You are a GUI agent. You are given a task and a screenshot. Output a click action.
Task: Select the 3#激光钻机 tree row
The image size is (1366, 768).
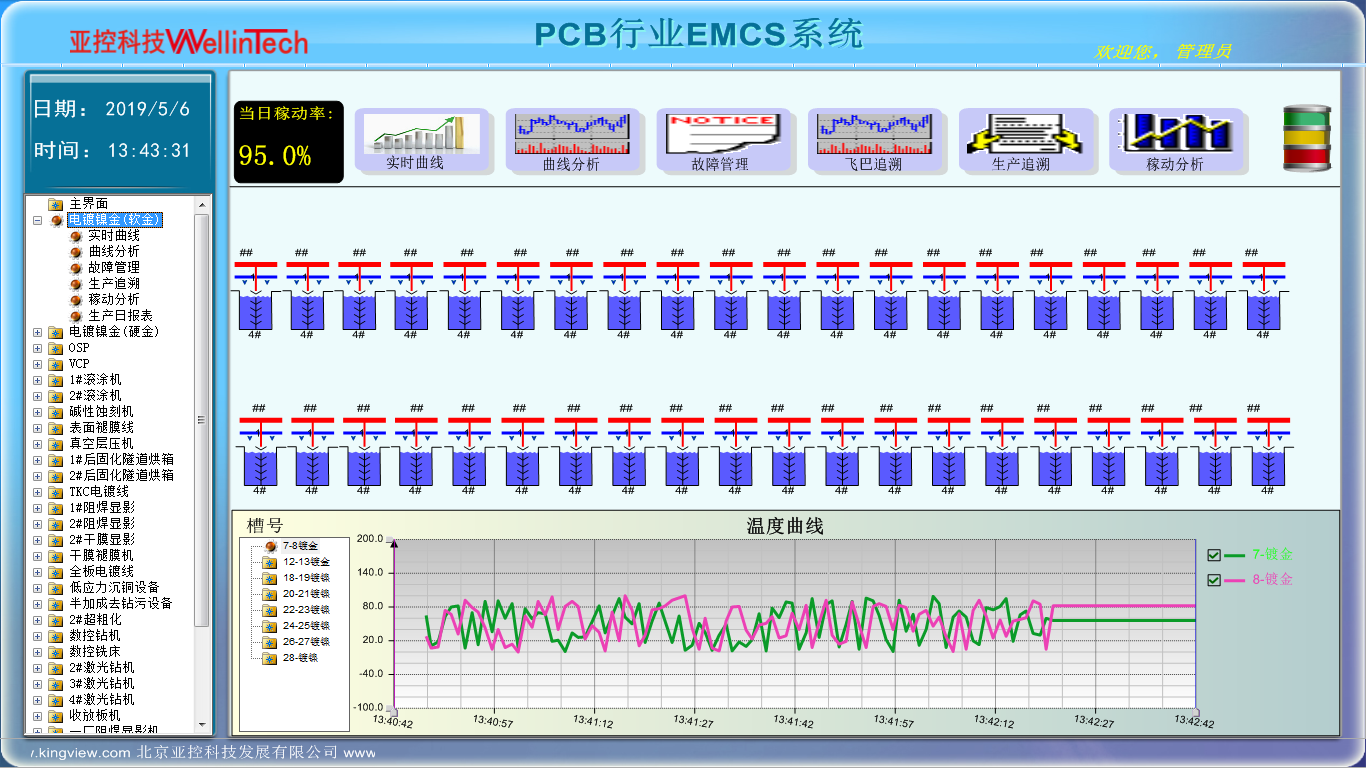pyautogui.click(x=101, y=684)
